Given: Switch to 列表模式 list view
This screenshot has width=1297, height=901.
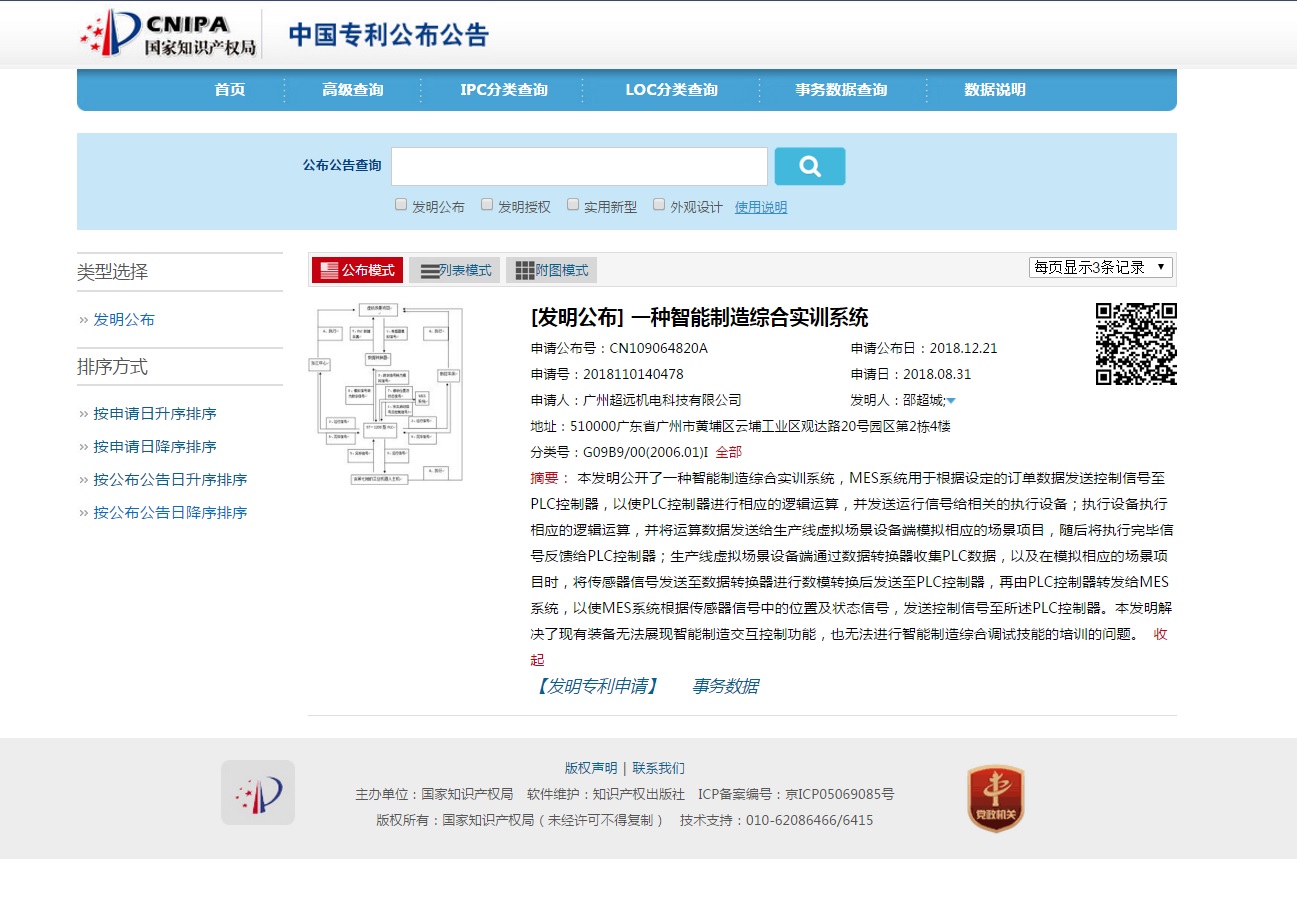Looking at the screenshot, I should (456, 270).
